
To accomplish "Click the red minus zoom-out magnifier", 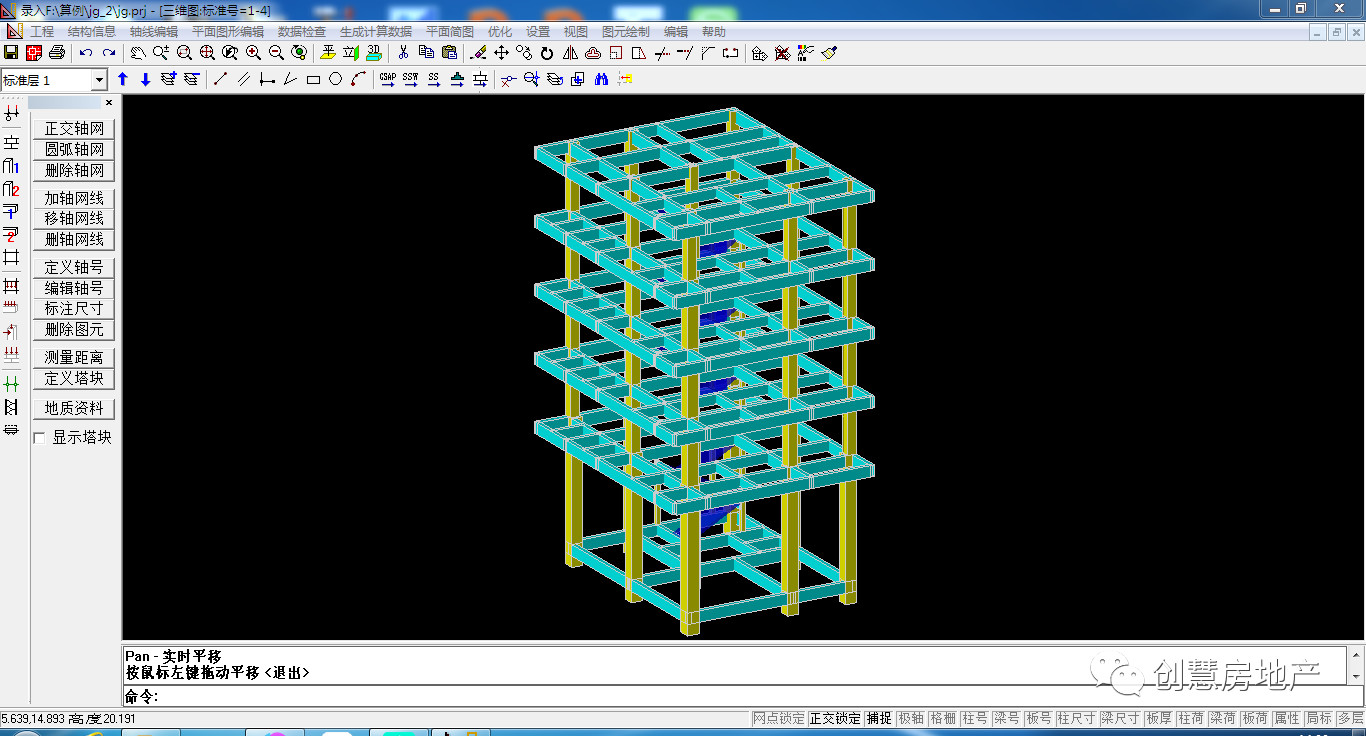I will [276, 52].
